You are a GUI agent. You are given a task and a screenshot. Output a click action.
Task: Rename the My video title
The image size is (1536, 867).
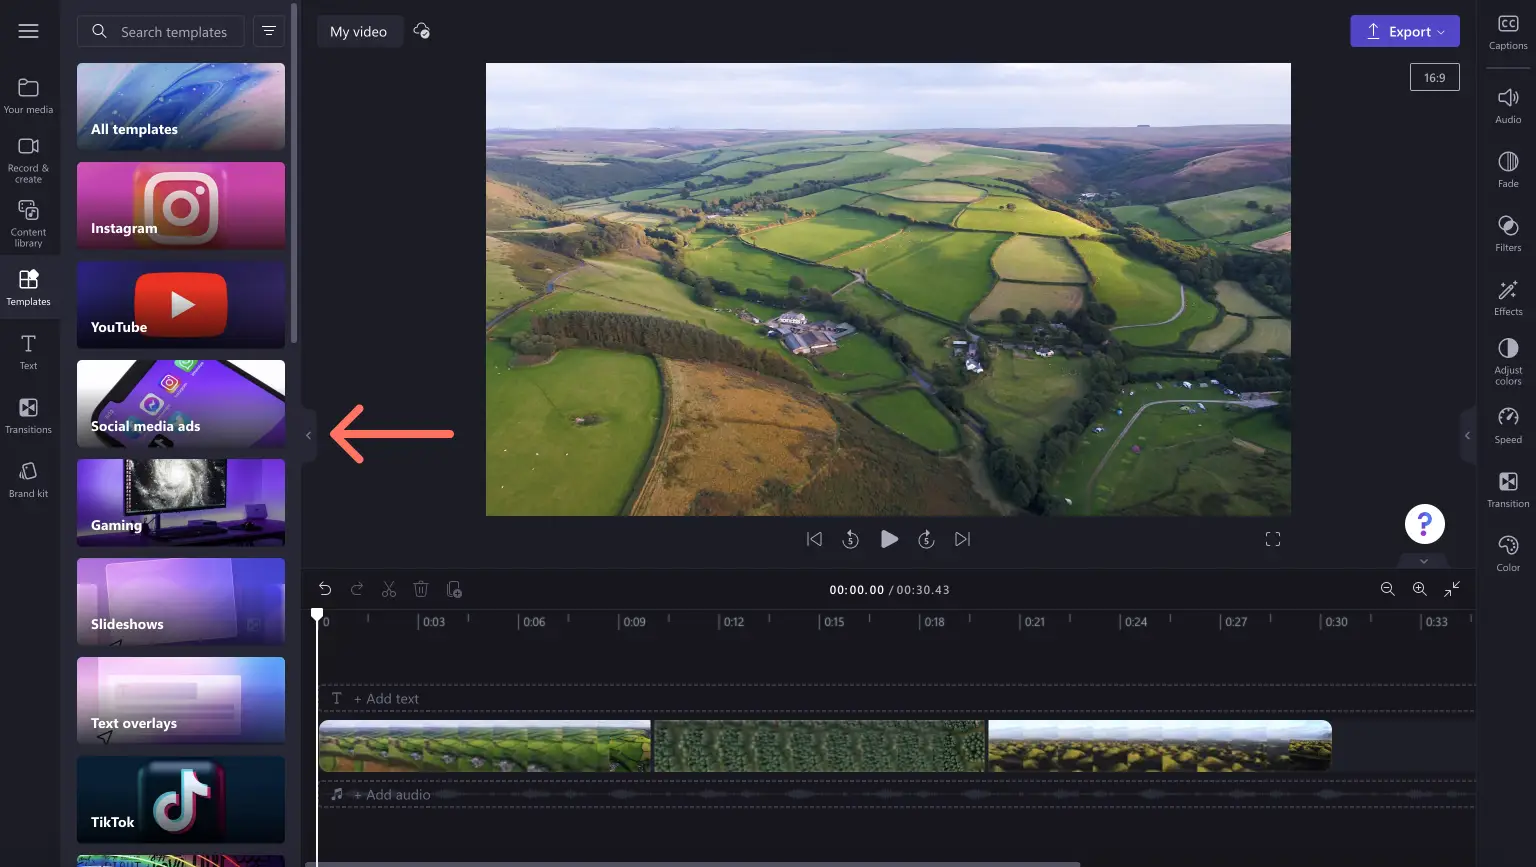point(358,32)
